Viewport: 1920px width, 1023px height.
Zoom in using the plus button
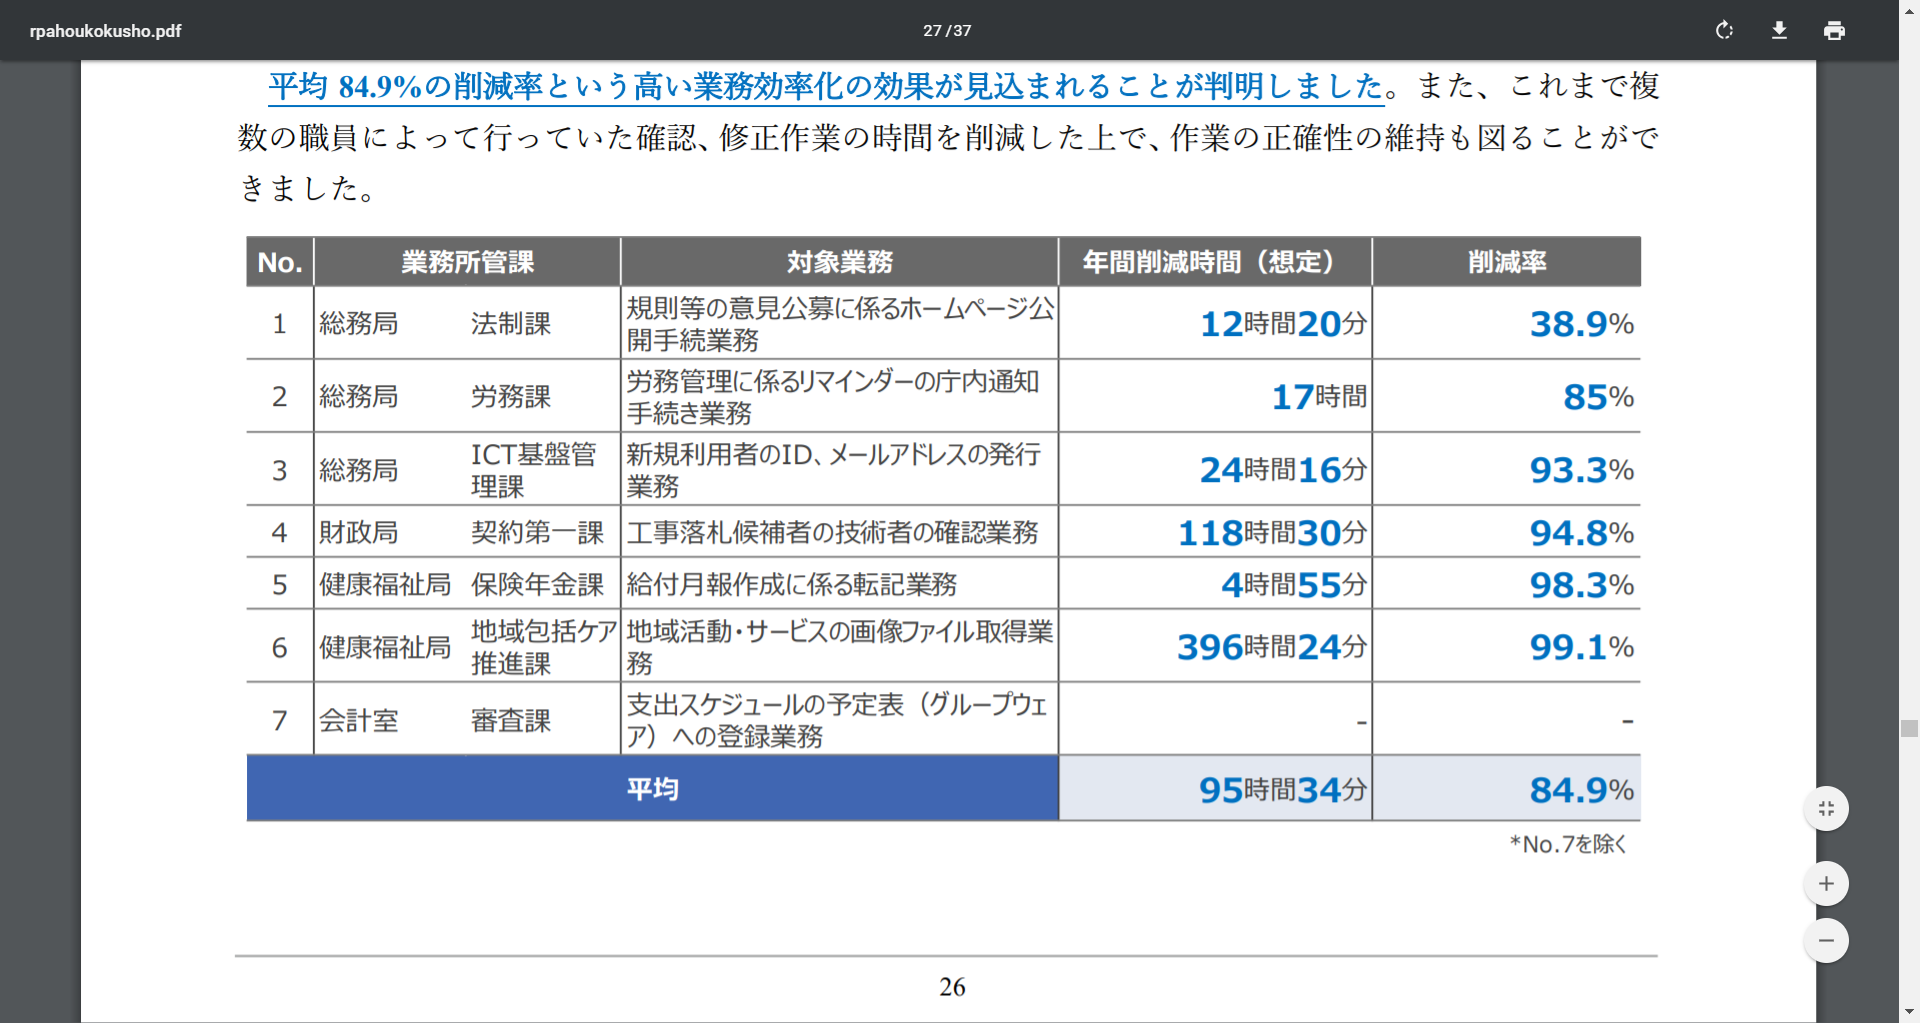click(x=1826, y=884)
